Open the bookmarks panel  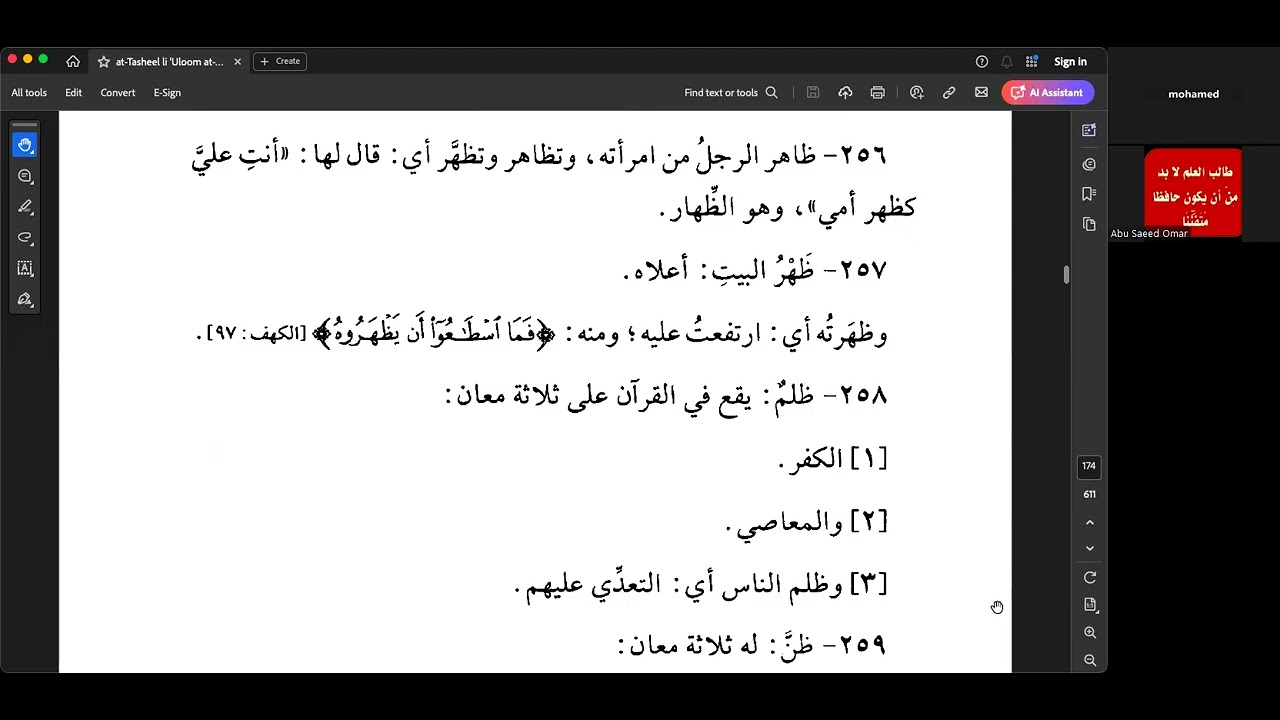(1089, 194)
